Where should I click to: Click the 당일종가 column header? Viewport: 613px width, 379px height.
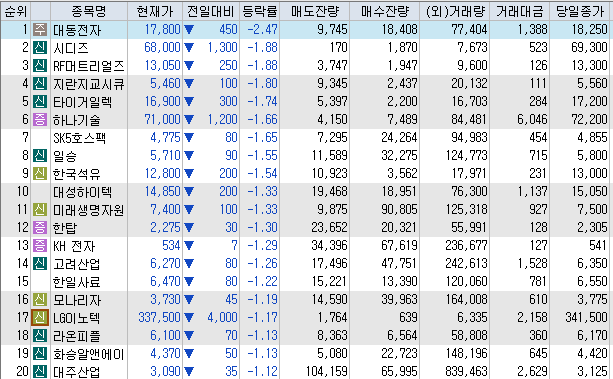click(x=580, y=12)
